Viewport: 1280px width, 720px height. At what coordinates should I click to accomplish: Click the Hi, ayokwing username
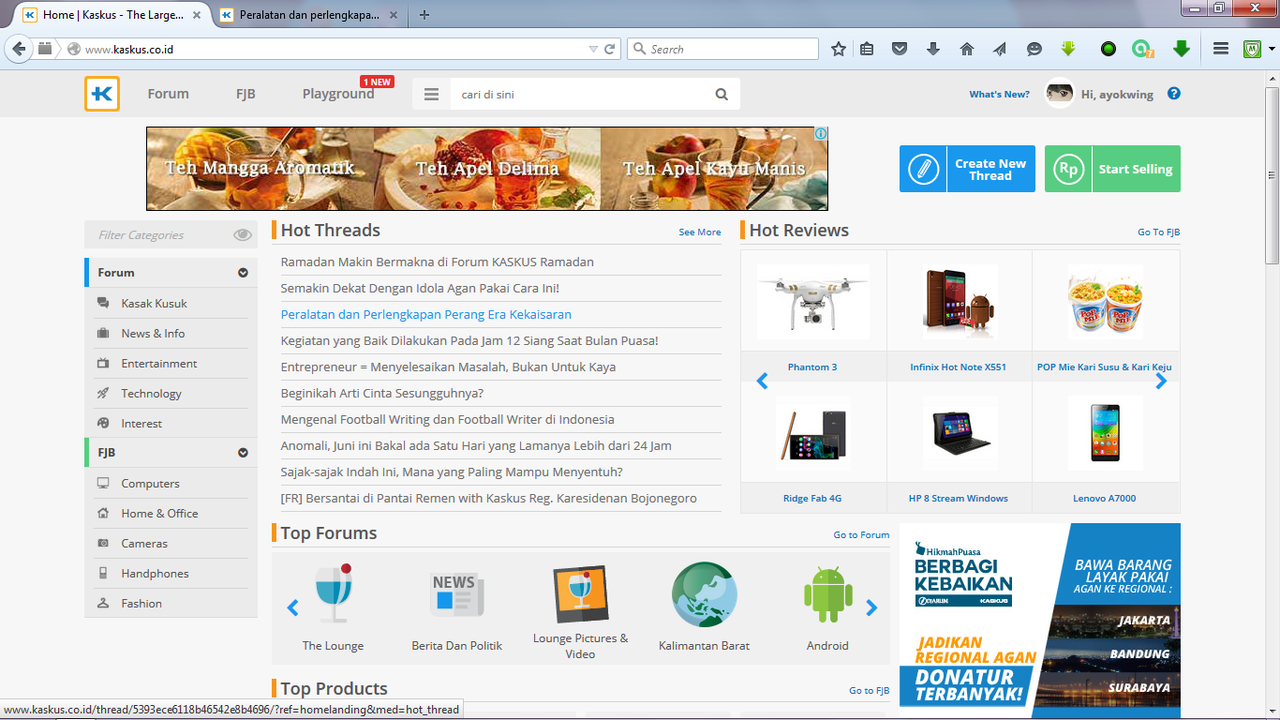pos(1117,94)
